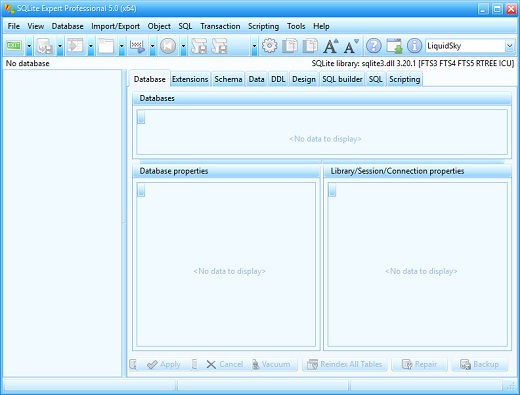Click the first script save toolbar icon

click(199, 46)
